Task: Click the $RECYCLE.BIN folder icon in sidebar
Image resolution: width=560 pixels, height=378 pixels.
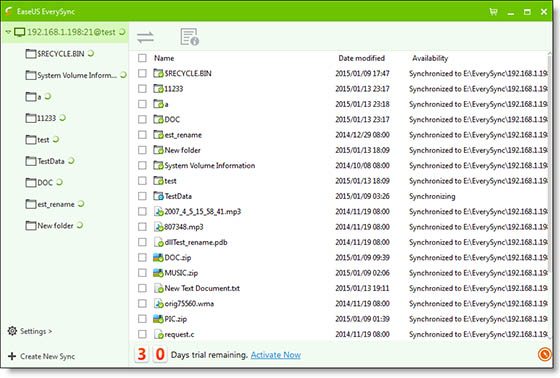Action: pyautogui.click(x=31, y=54)
